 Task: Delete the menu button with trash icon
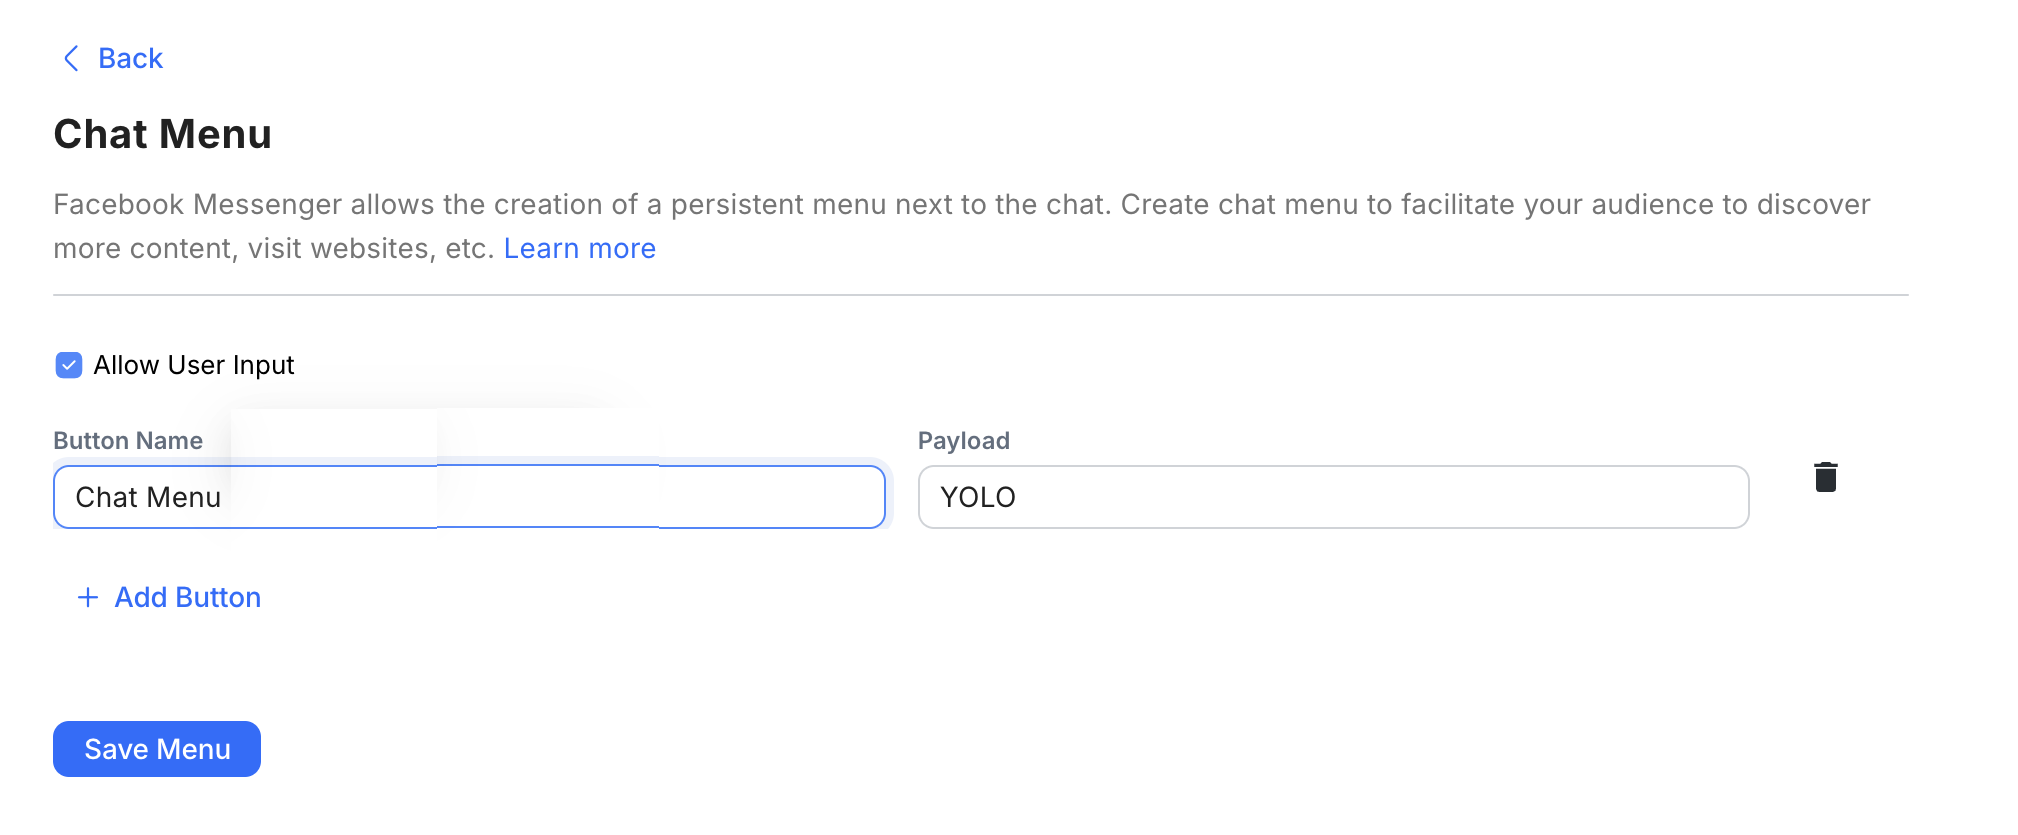click(x=1825, y=477)
